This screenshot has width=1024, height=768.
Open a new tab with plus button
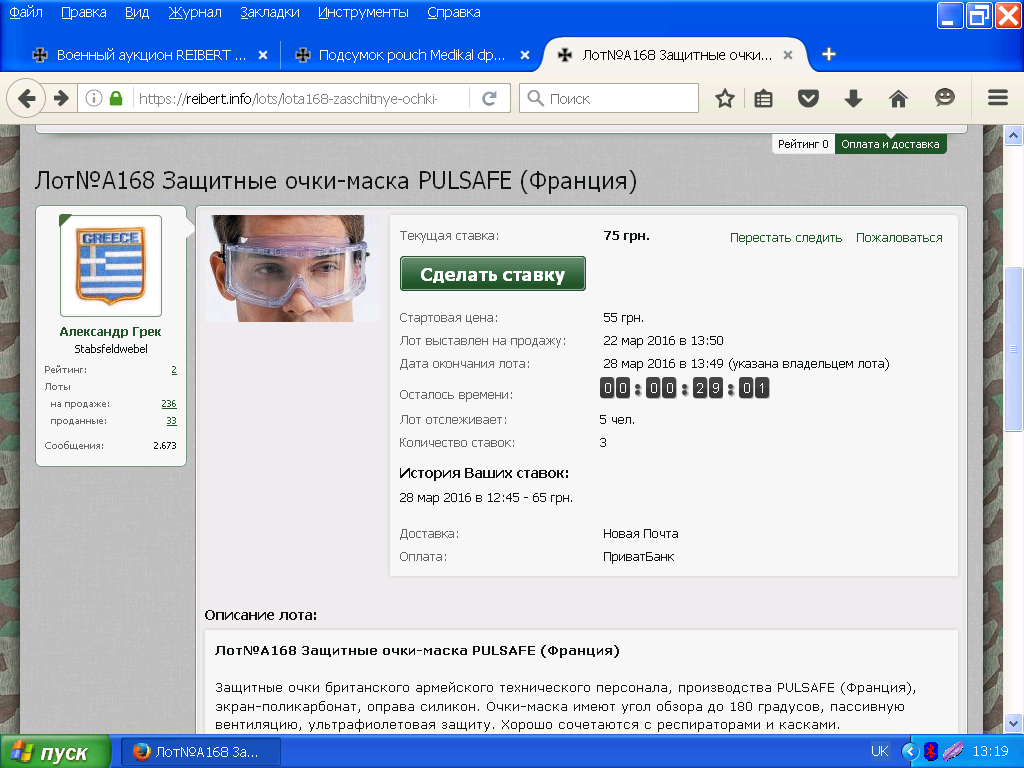pyautogui.click(x=828, y=54)
